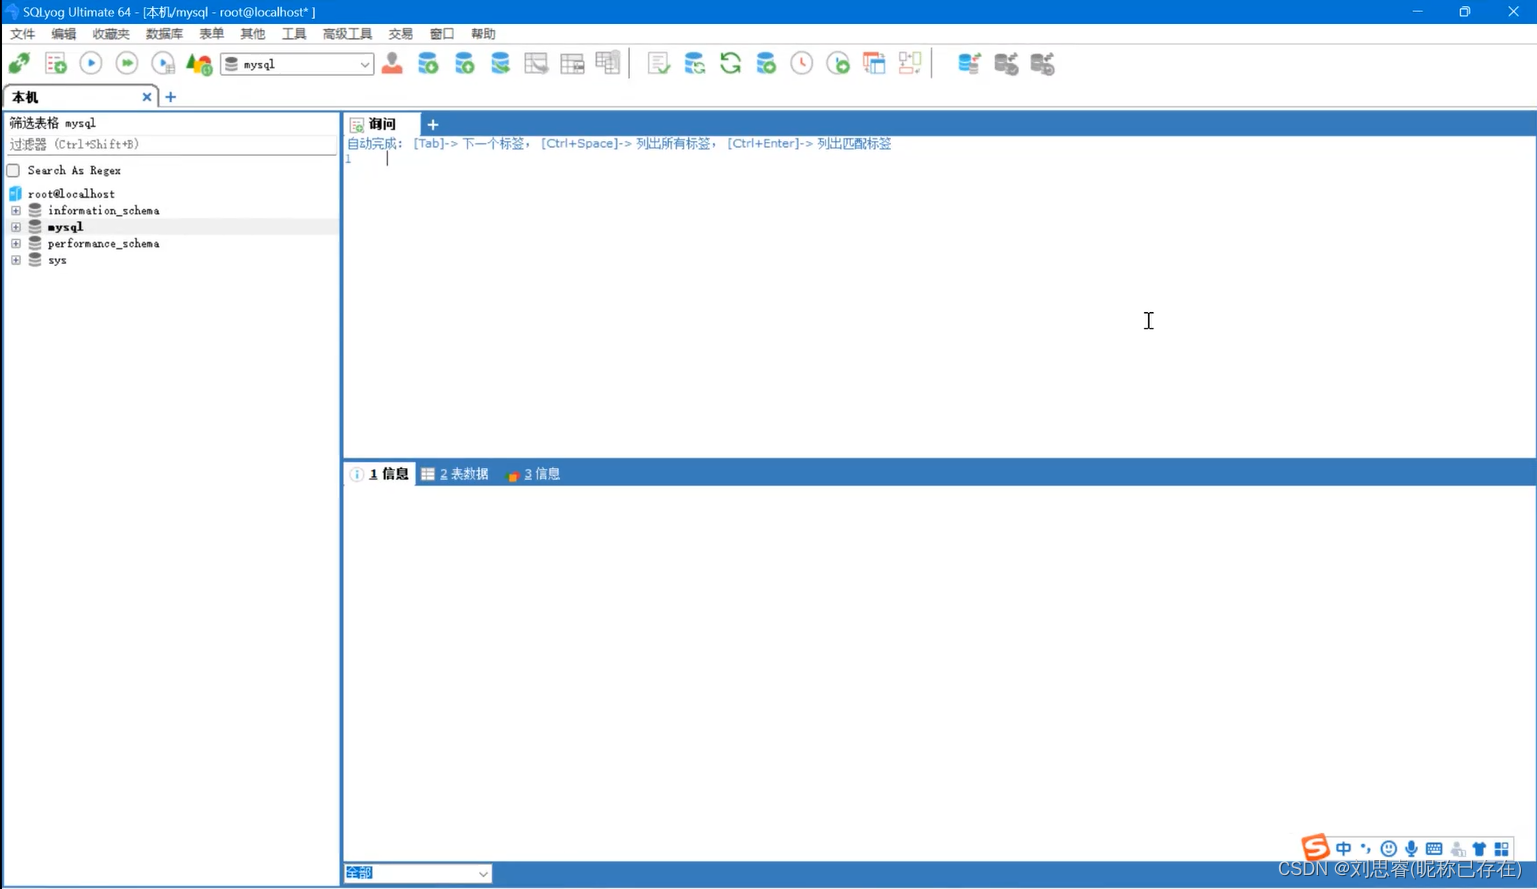The width and height of the screenshot is (1537, 889).
Task: Open the 表单 menu
Action: pyautogui.click(x=211, y=34)
